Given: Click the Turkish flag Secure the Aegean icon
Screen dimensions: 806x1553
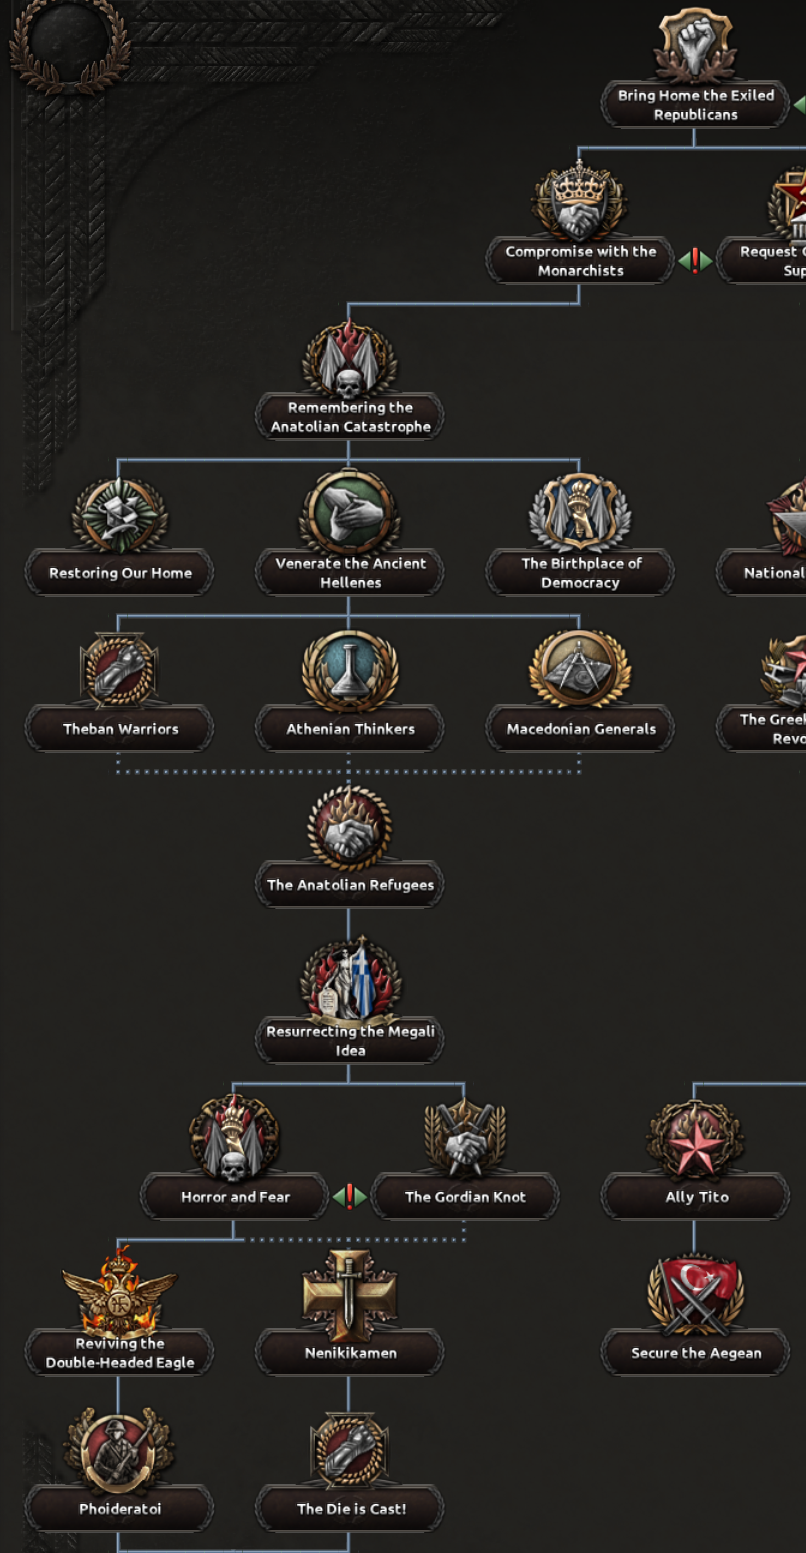Looking at the screenshot, I should coord(695,1294).
